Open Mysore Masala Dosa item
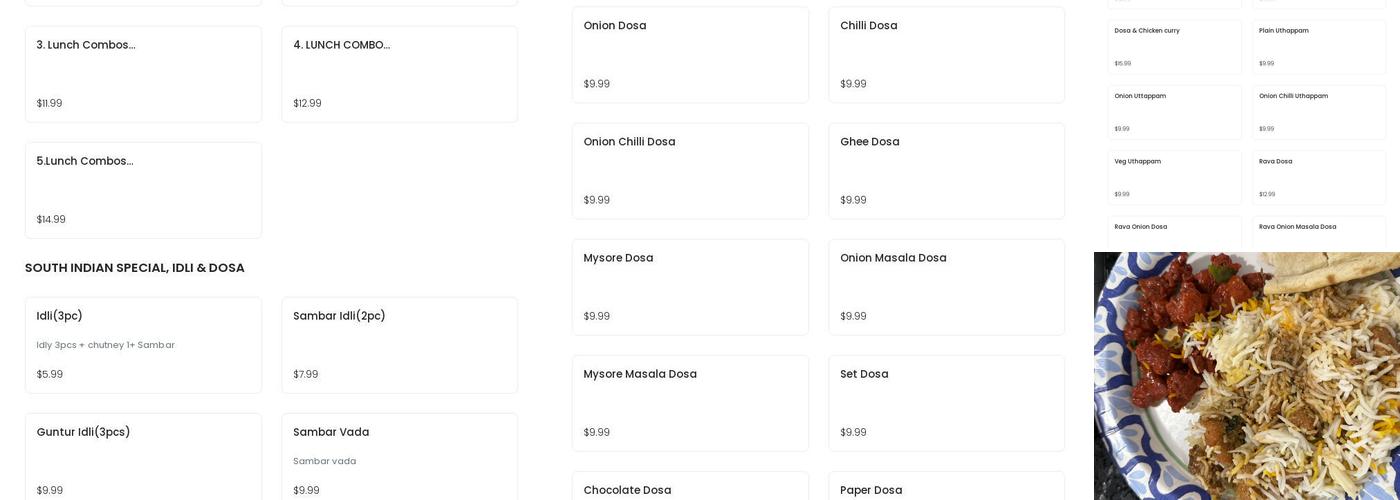Image resolution: width=1400 pixels, height=500 pixels. pyautogui.click(x=690, y=403)
